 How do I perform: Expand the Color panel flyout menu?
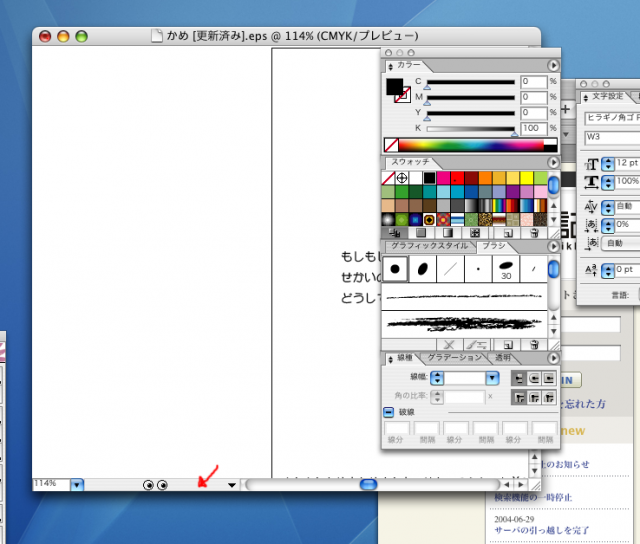coord(552,64)
